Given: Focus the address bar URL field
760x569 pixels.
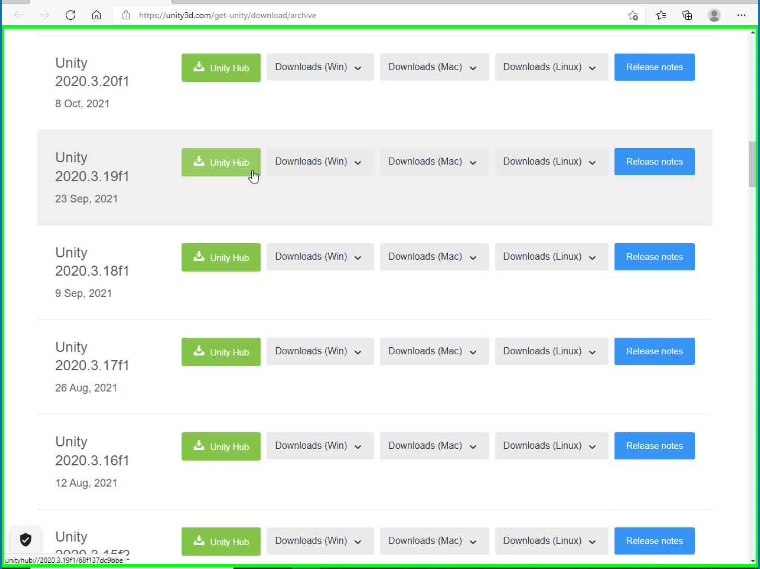Looking at the screenshot, I should pos(378,15).
